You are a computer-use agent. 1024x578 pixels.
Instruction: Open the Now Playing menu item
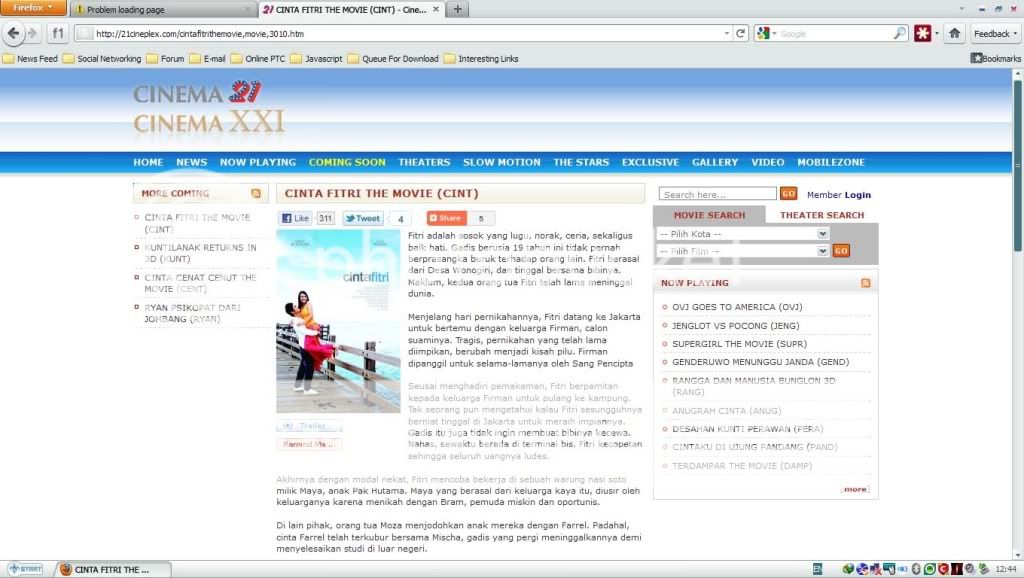pyautogui.click(x=257, y=162)
